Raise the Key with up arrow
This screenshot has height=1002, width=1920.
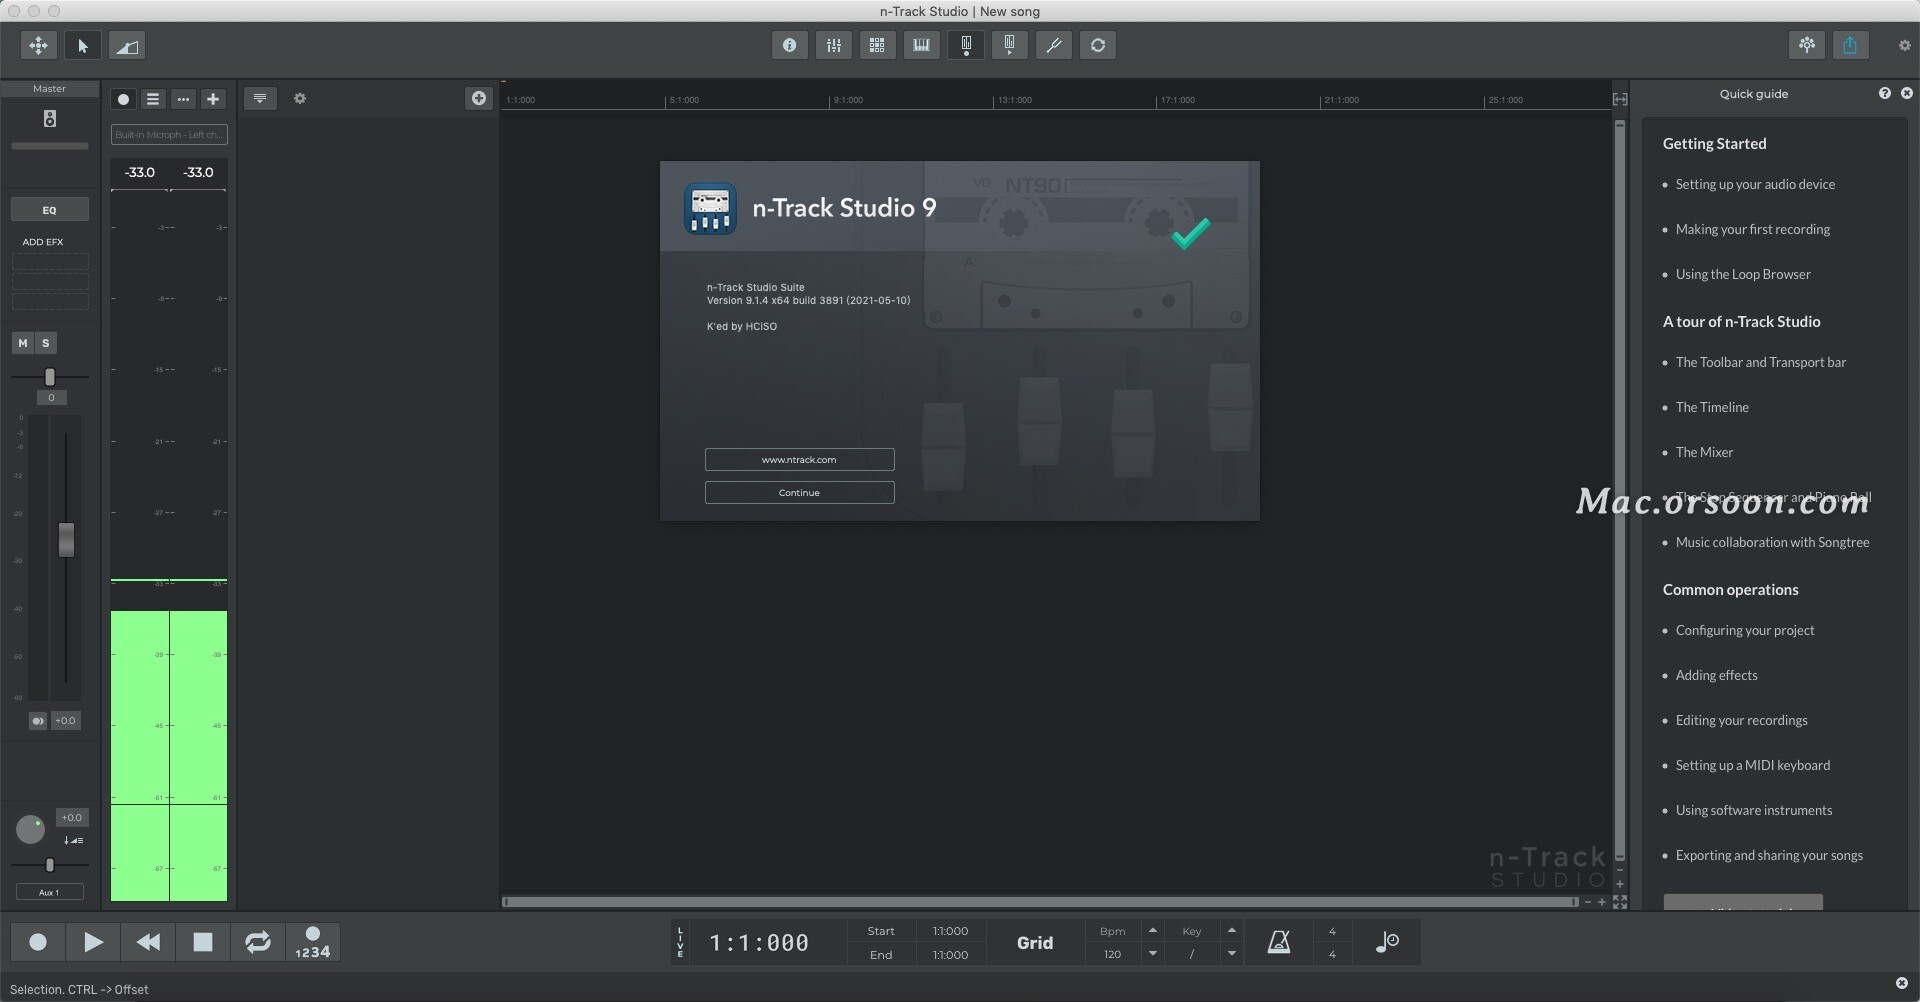tap(1232, 931)
